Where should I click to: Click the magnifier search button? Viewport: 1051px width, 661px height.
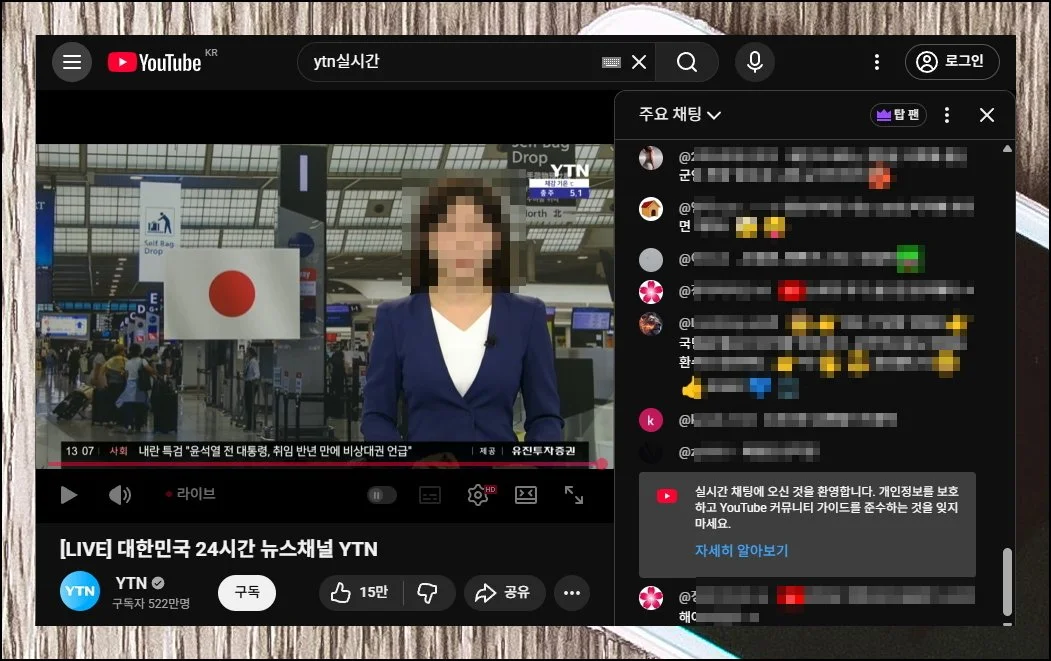coord(687,62)
